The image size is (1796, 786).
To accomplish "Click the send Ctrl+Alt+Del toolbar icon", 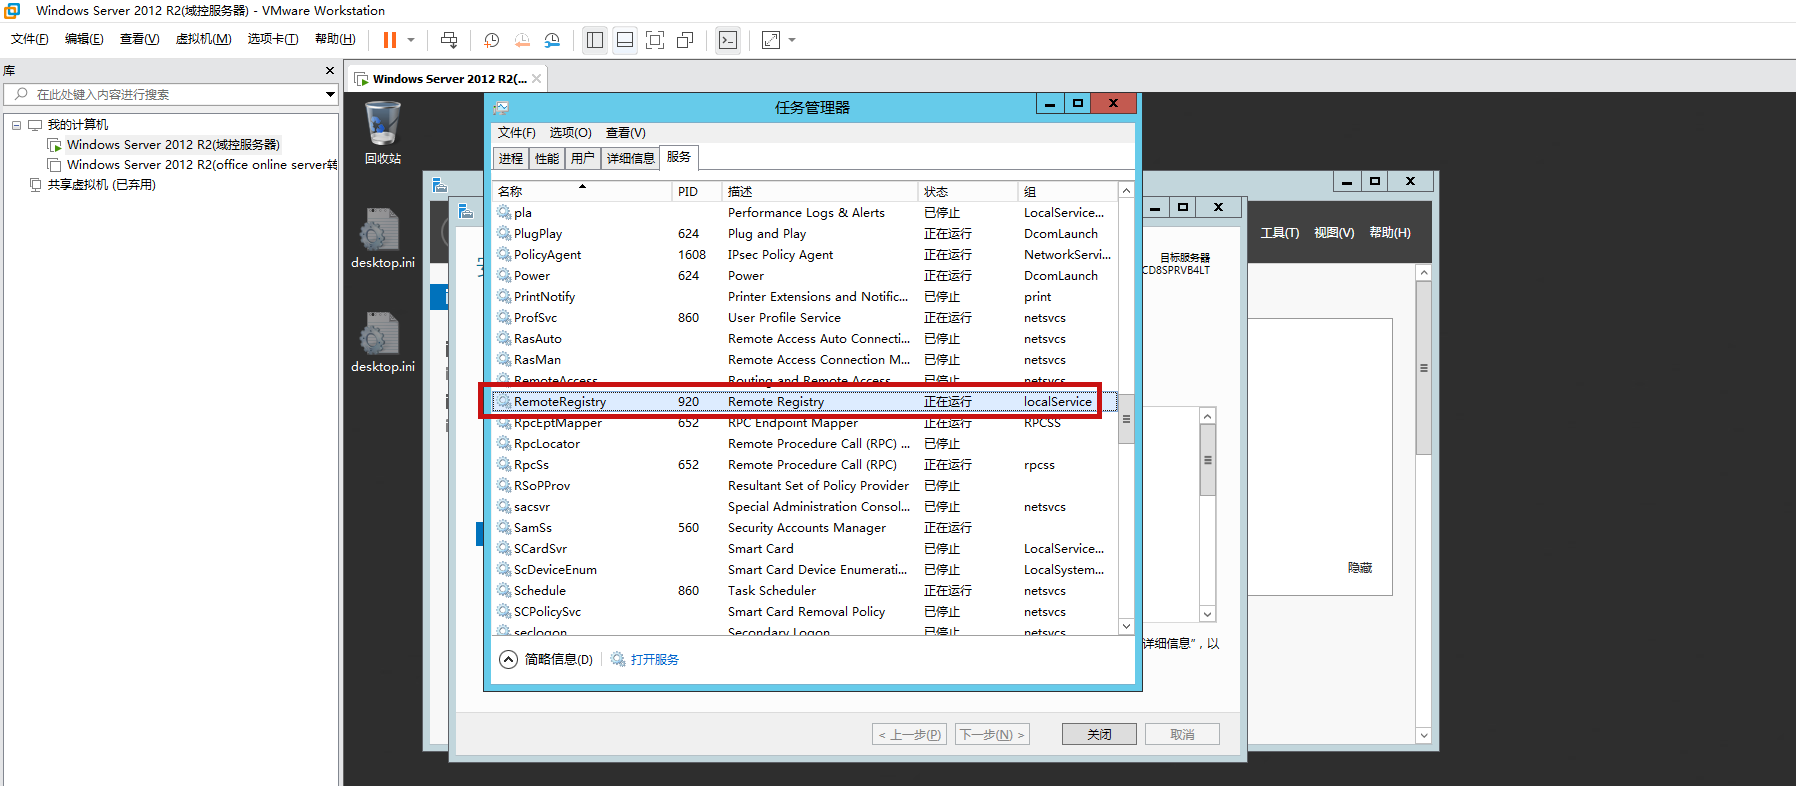I will click(449, 40).
